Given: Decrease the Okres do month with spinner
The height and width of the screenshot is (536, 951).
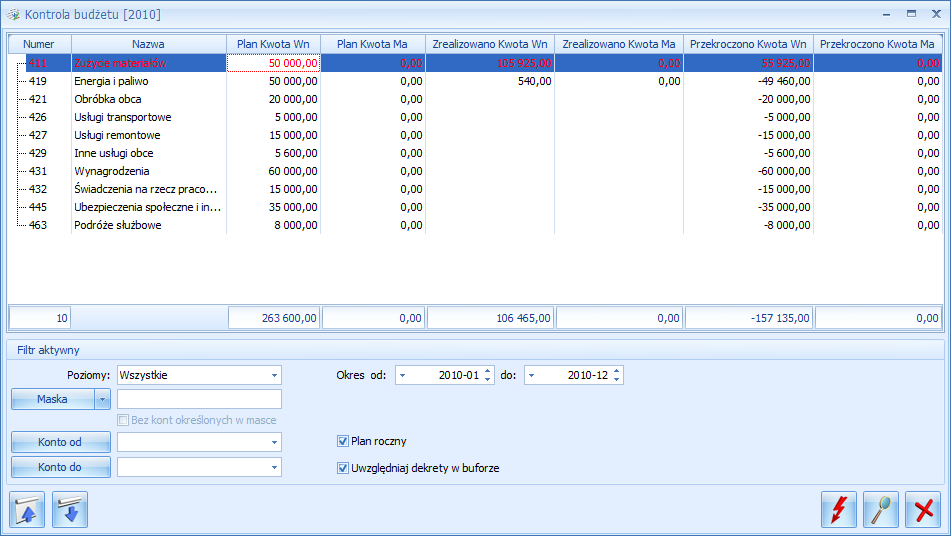Looking at the screenshot, I should coord(617,380).
